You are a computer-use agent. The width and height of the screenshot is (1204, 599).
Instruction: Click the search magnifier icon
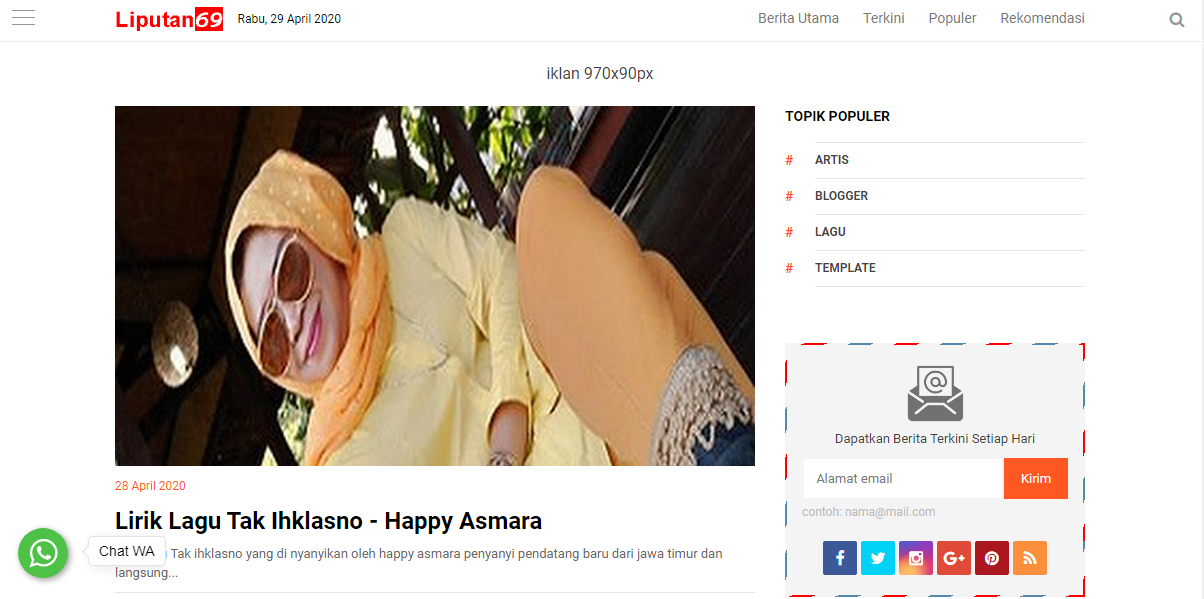coord(1177,19)
